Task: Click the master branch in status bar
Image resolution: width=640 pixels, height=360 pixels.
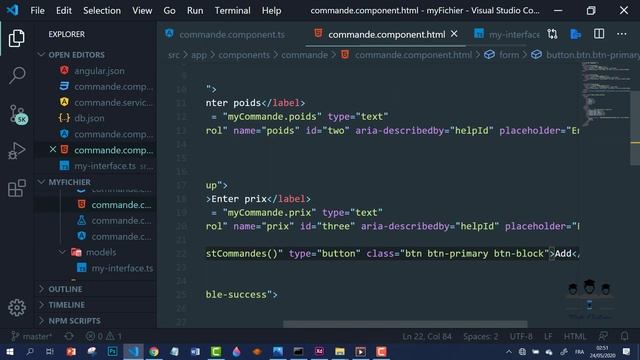Action: point(32,336)
